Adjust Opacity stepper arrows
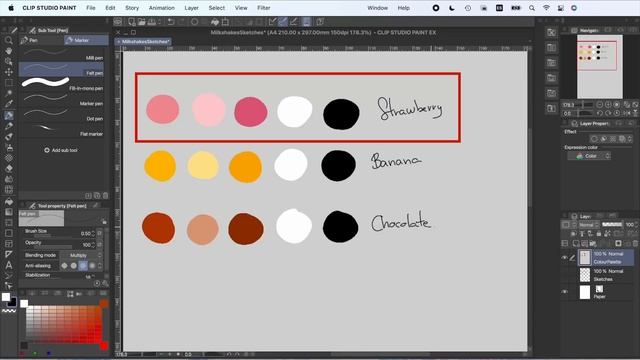640x360 pixels. tap(93, 245)
